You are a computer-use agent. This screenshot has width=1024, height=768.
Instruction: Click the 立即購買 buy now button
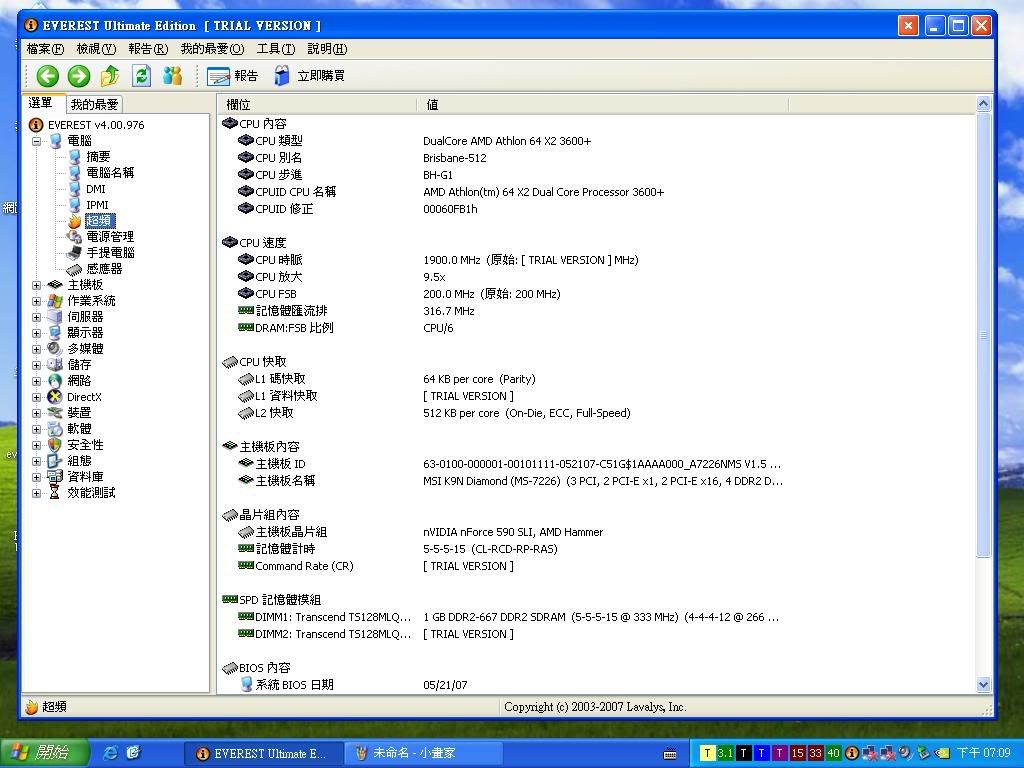310,76
